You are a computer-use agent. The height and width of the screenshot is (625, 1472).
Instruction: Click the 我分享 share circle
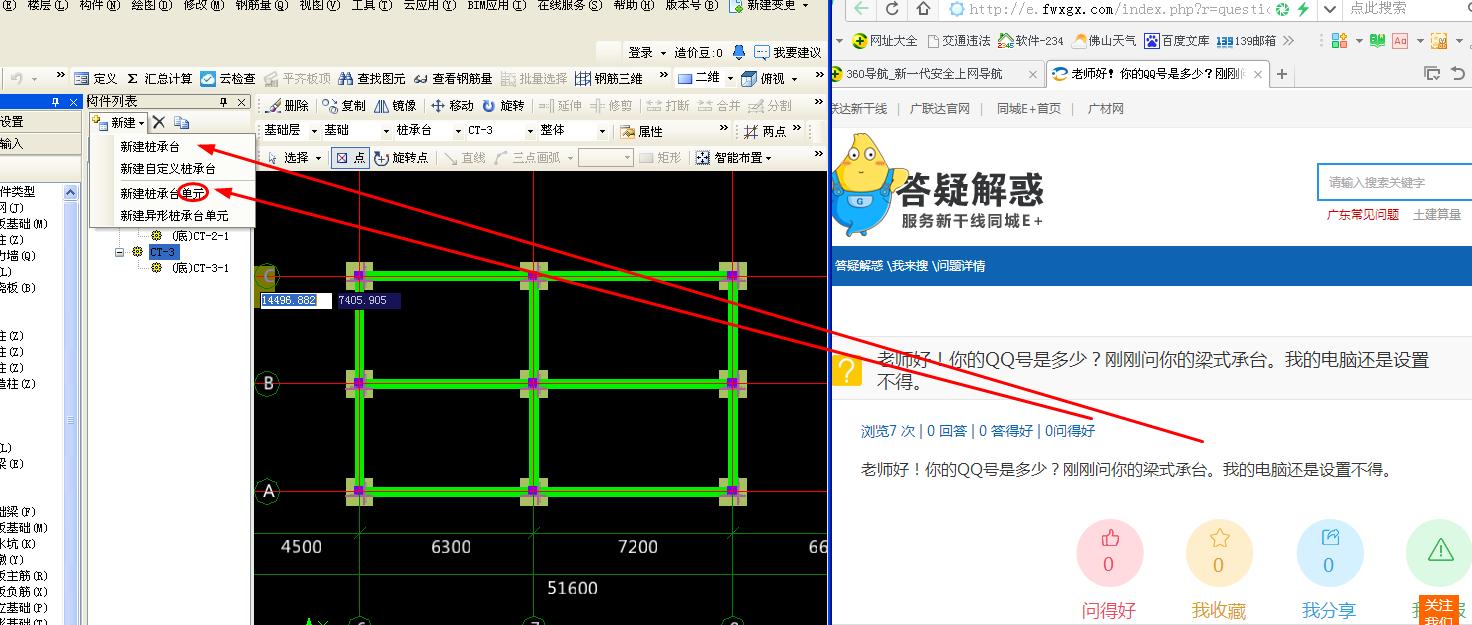pyautogui.click(x=1329, y=553)
